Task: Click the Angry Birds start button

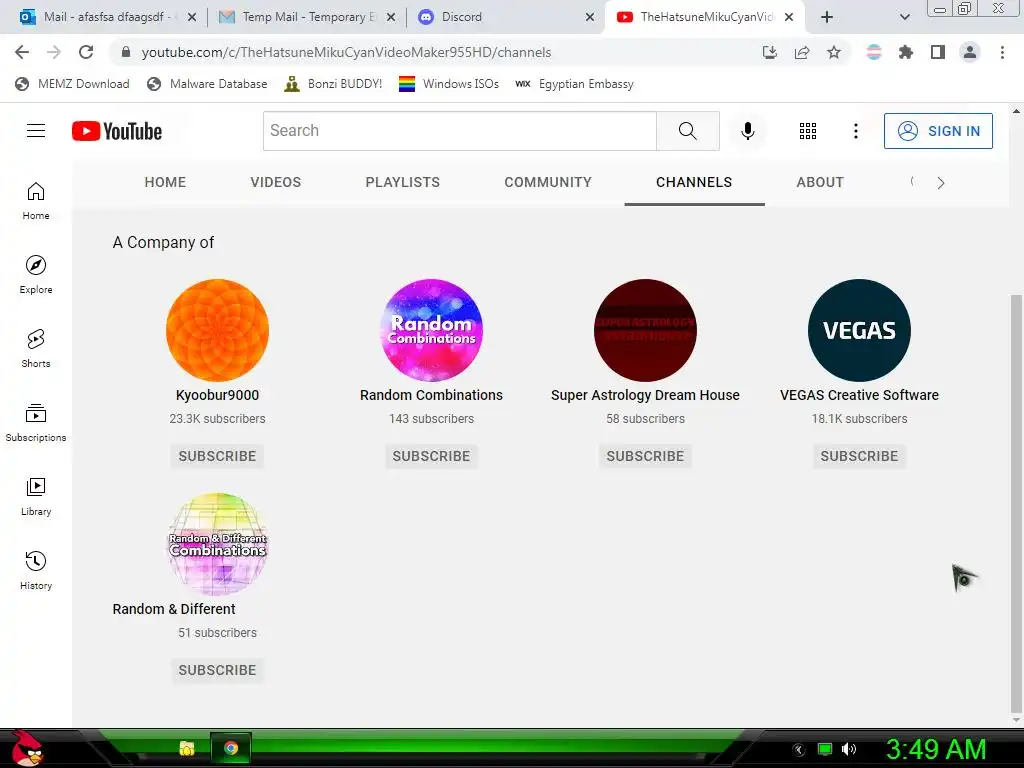Action: [x=27, y=748]
